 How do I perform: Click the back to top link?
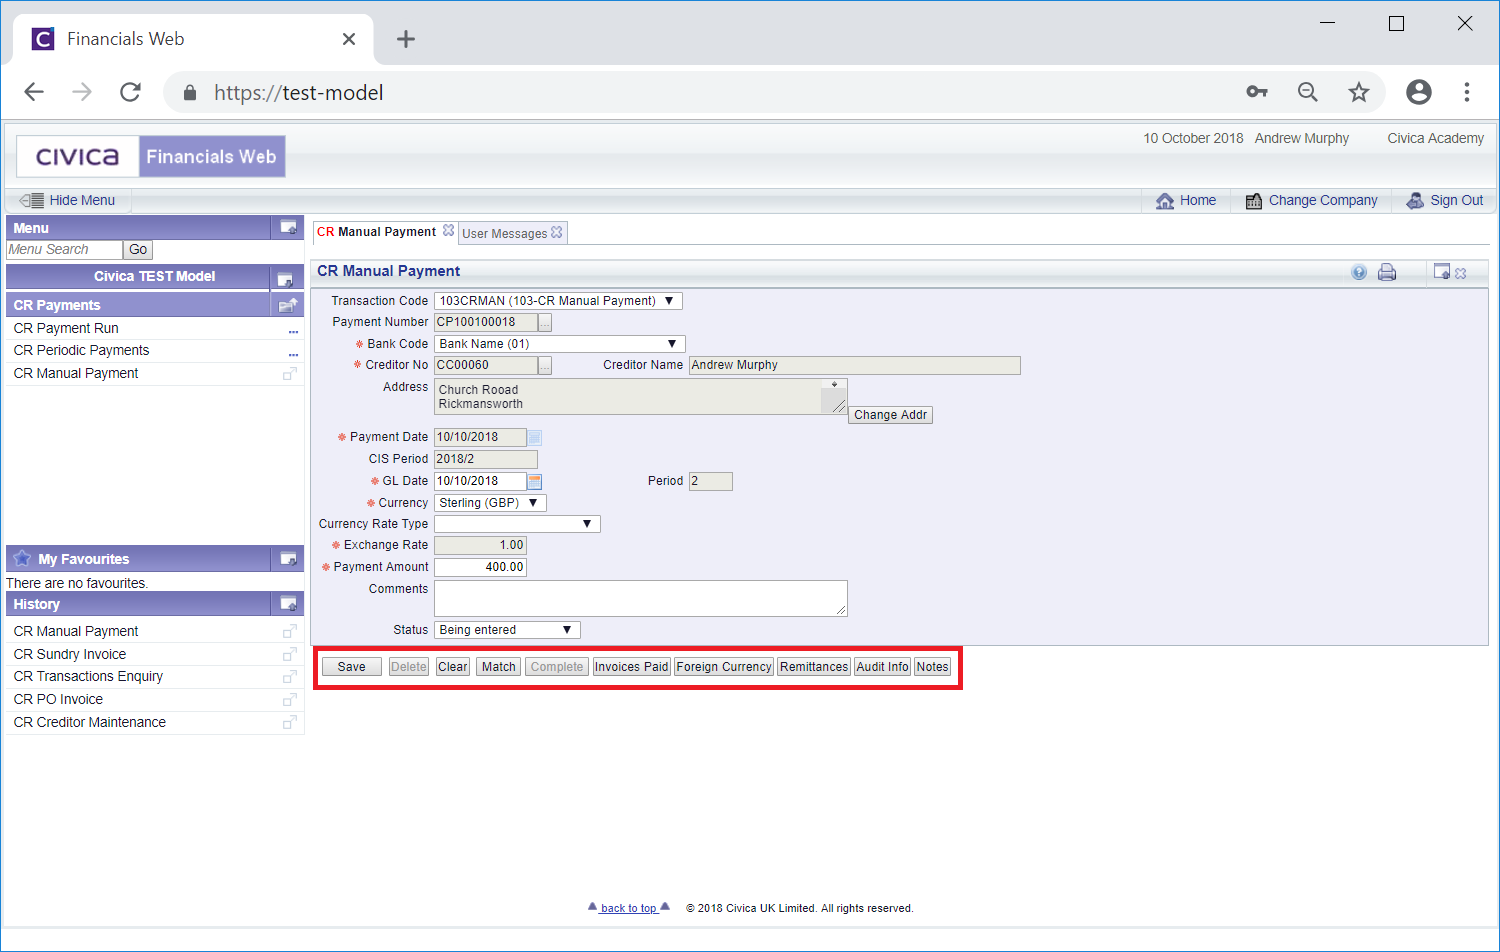(x=629, y=908)
